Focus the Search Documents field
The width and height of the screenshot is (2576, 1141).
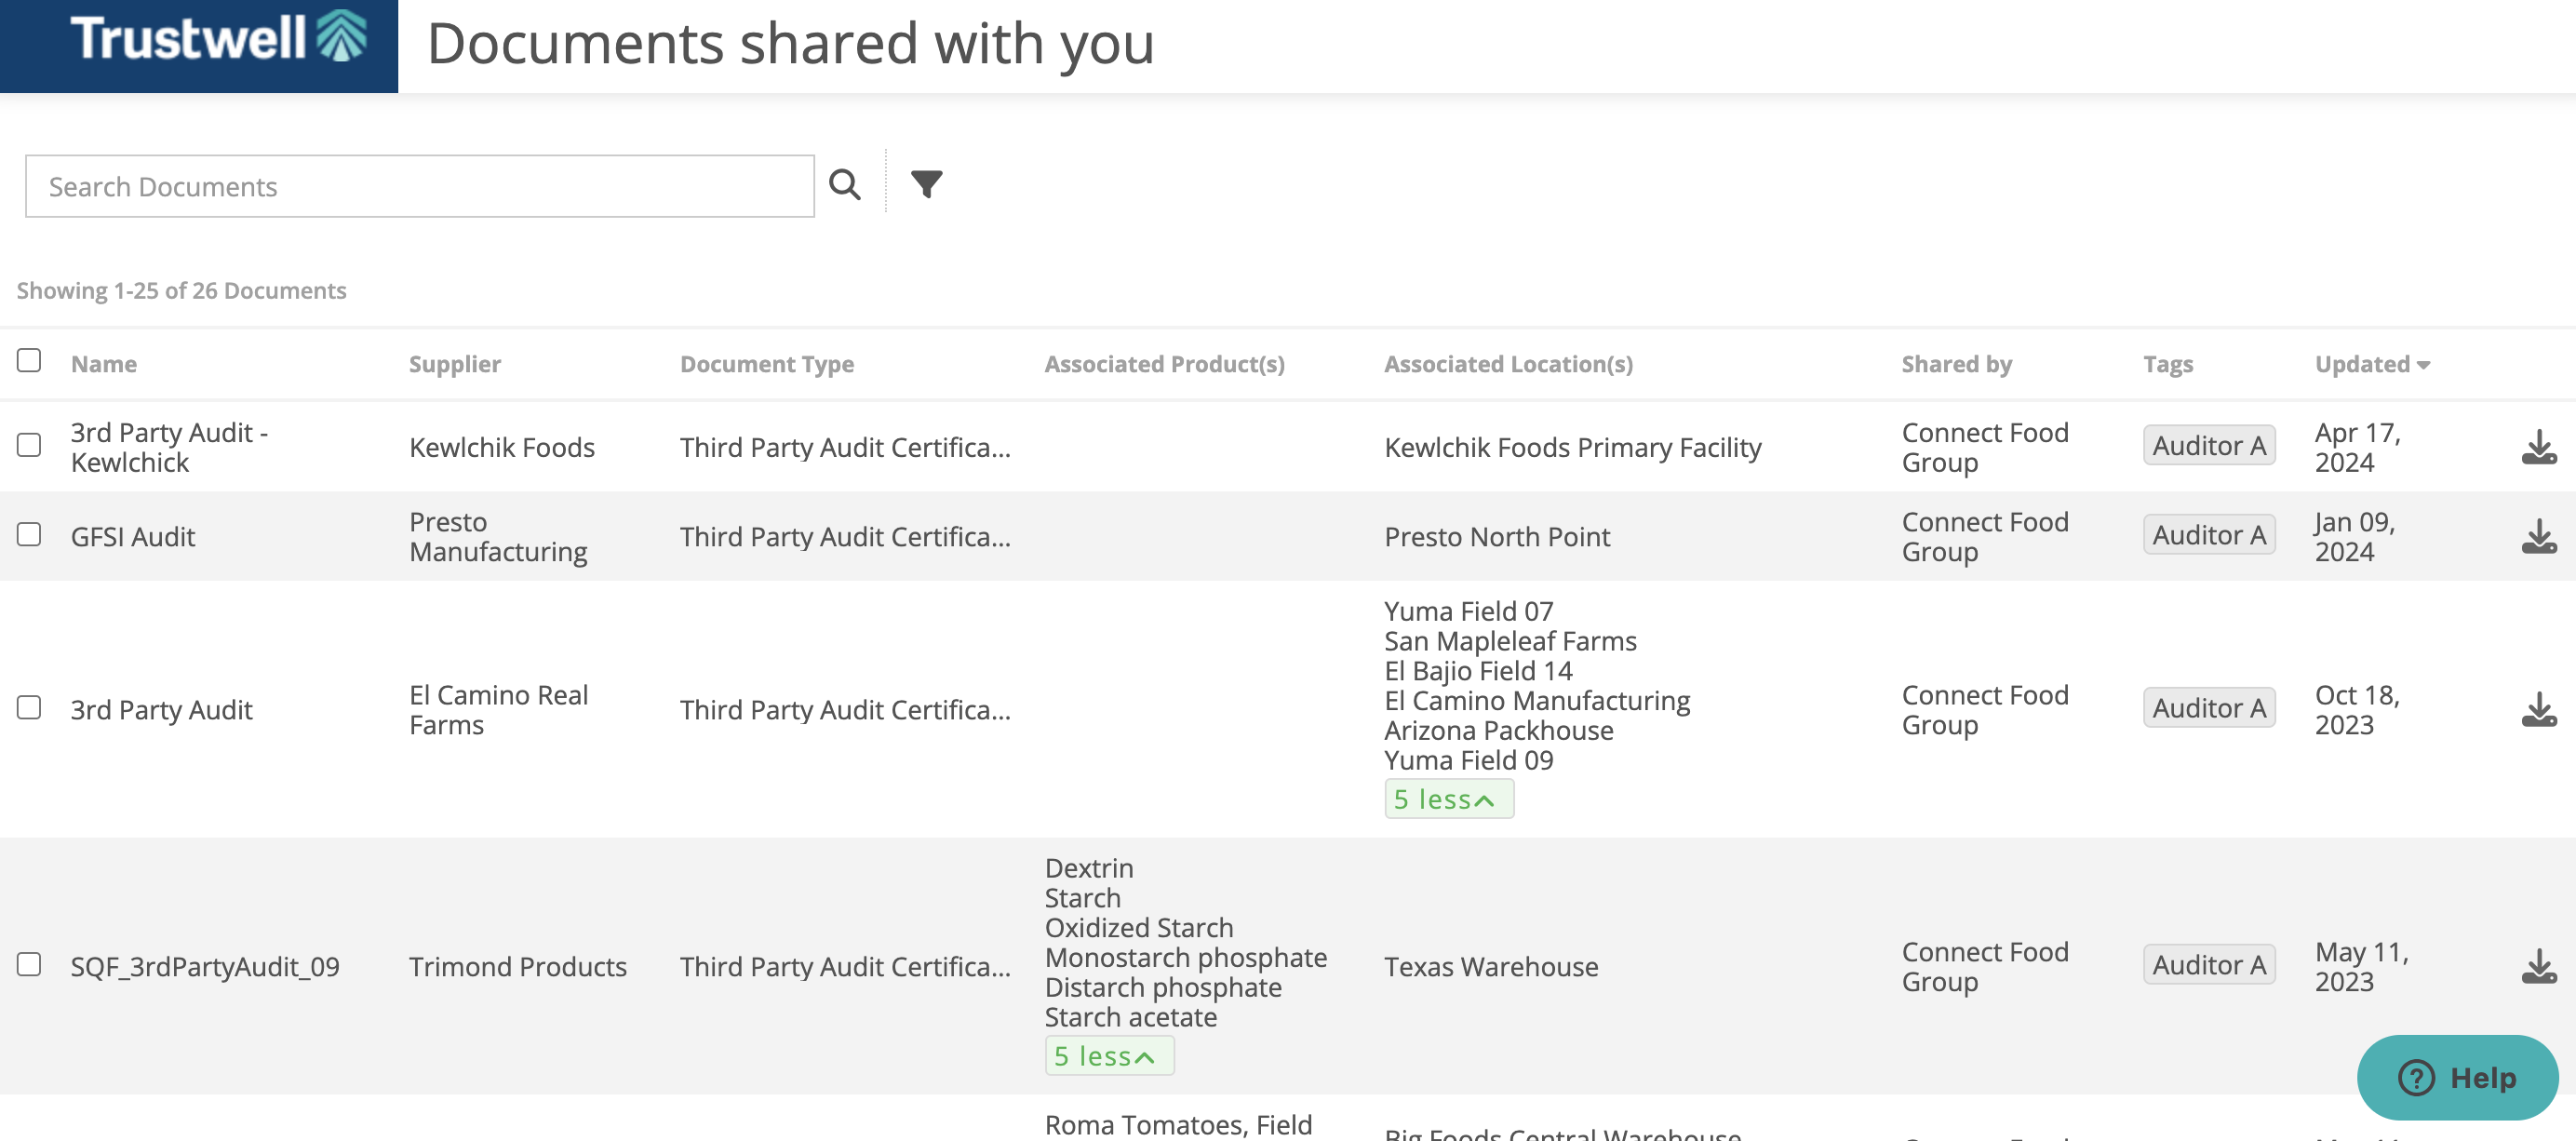click(420, 186)
